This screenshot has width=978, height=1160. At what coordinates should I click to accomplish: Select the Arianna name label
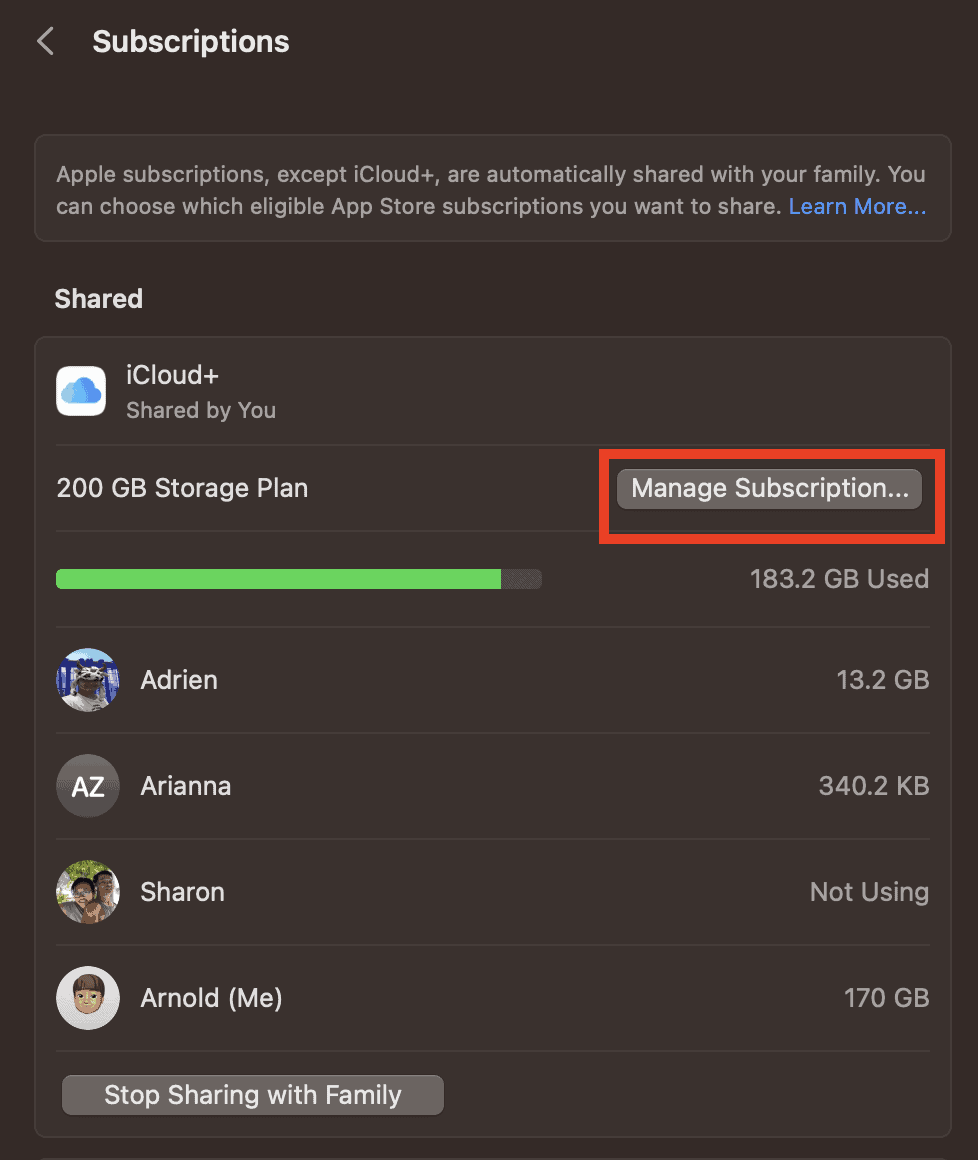[x=186, y=786]
